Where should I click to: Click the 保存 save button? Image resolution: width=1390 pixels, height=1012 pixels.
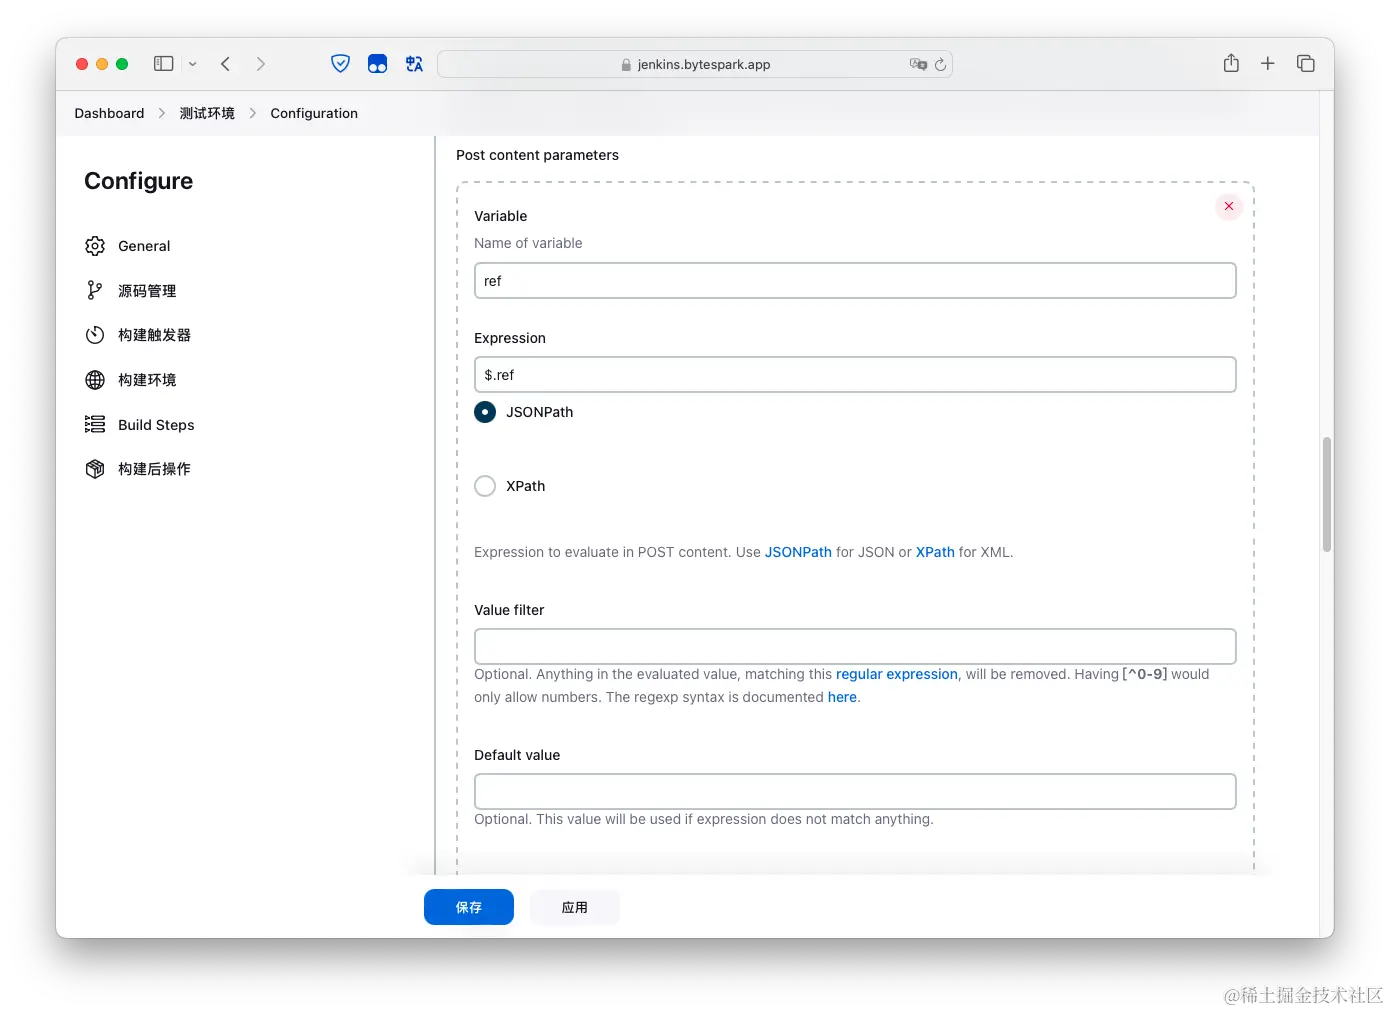pos(469,907)
